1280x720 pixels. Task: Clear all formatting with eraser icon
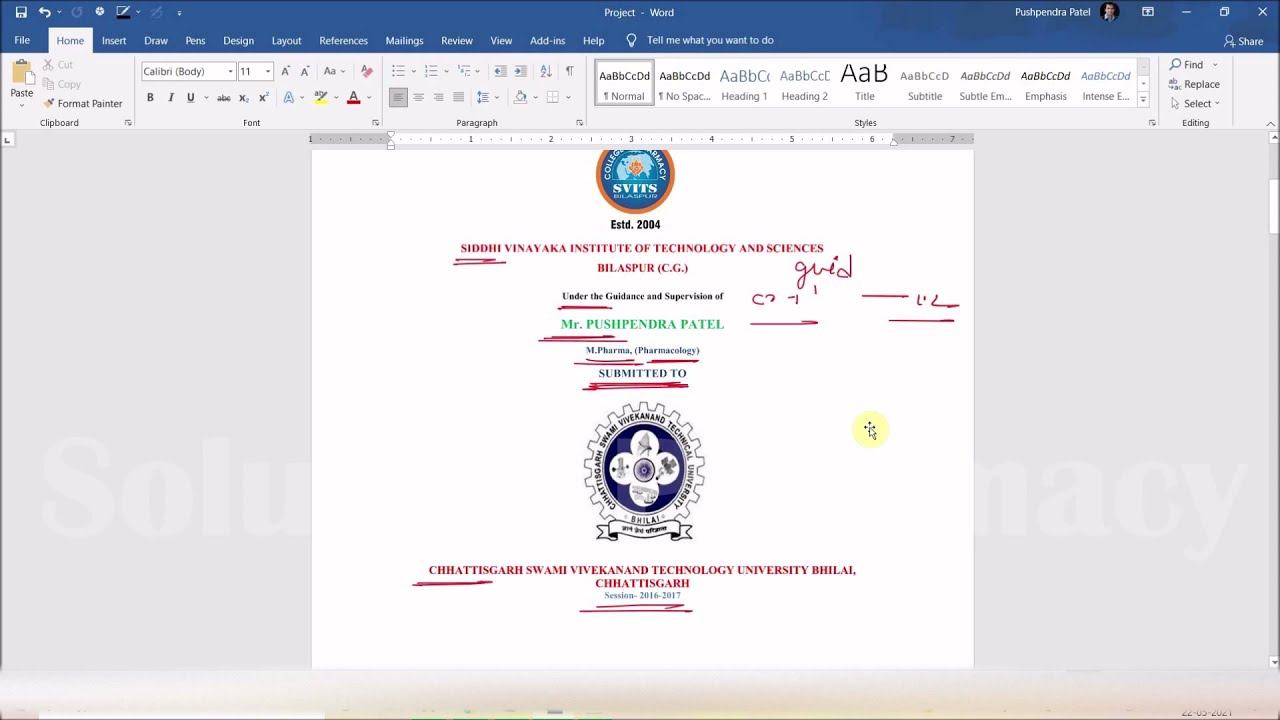pyautogui.click(x=367, y=71)
